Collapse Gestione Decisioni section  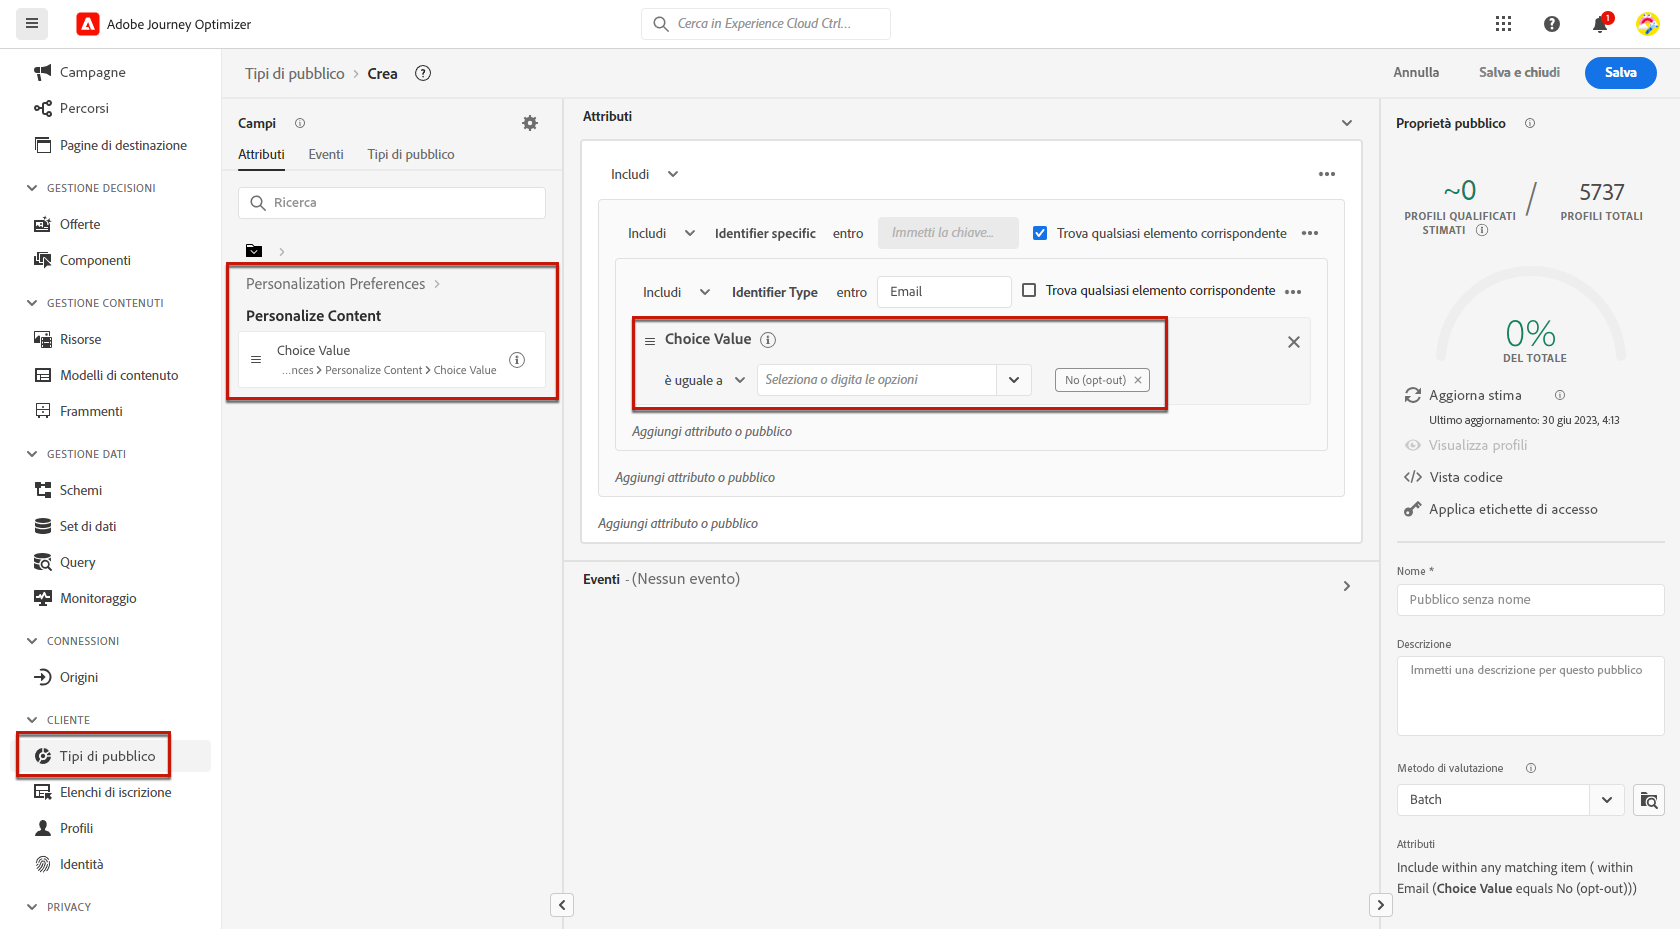coord(32,188)
